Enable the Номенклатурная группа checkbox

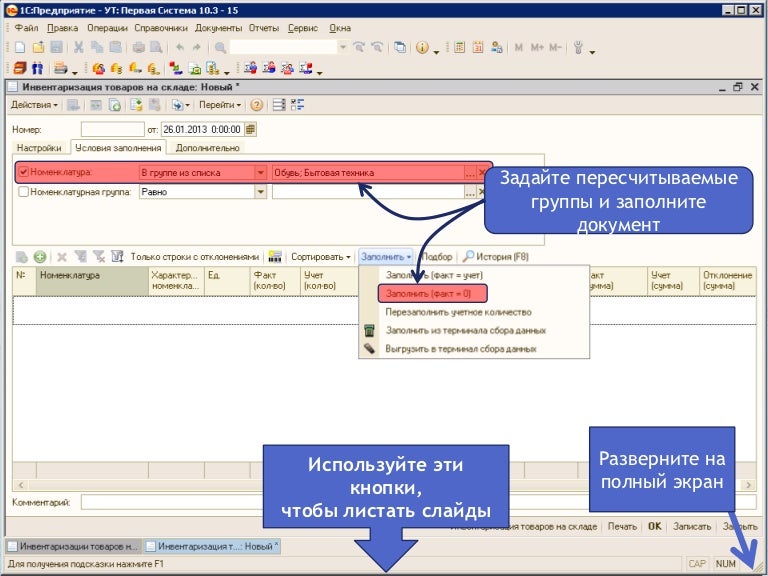click(24, 192)
